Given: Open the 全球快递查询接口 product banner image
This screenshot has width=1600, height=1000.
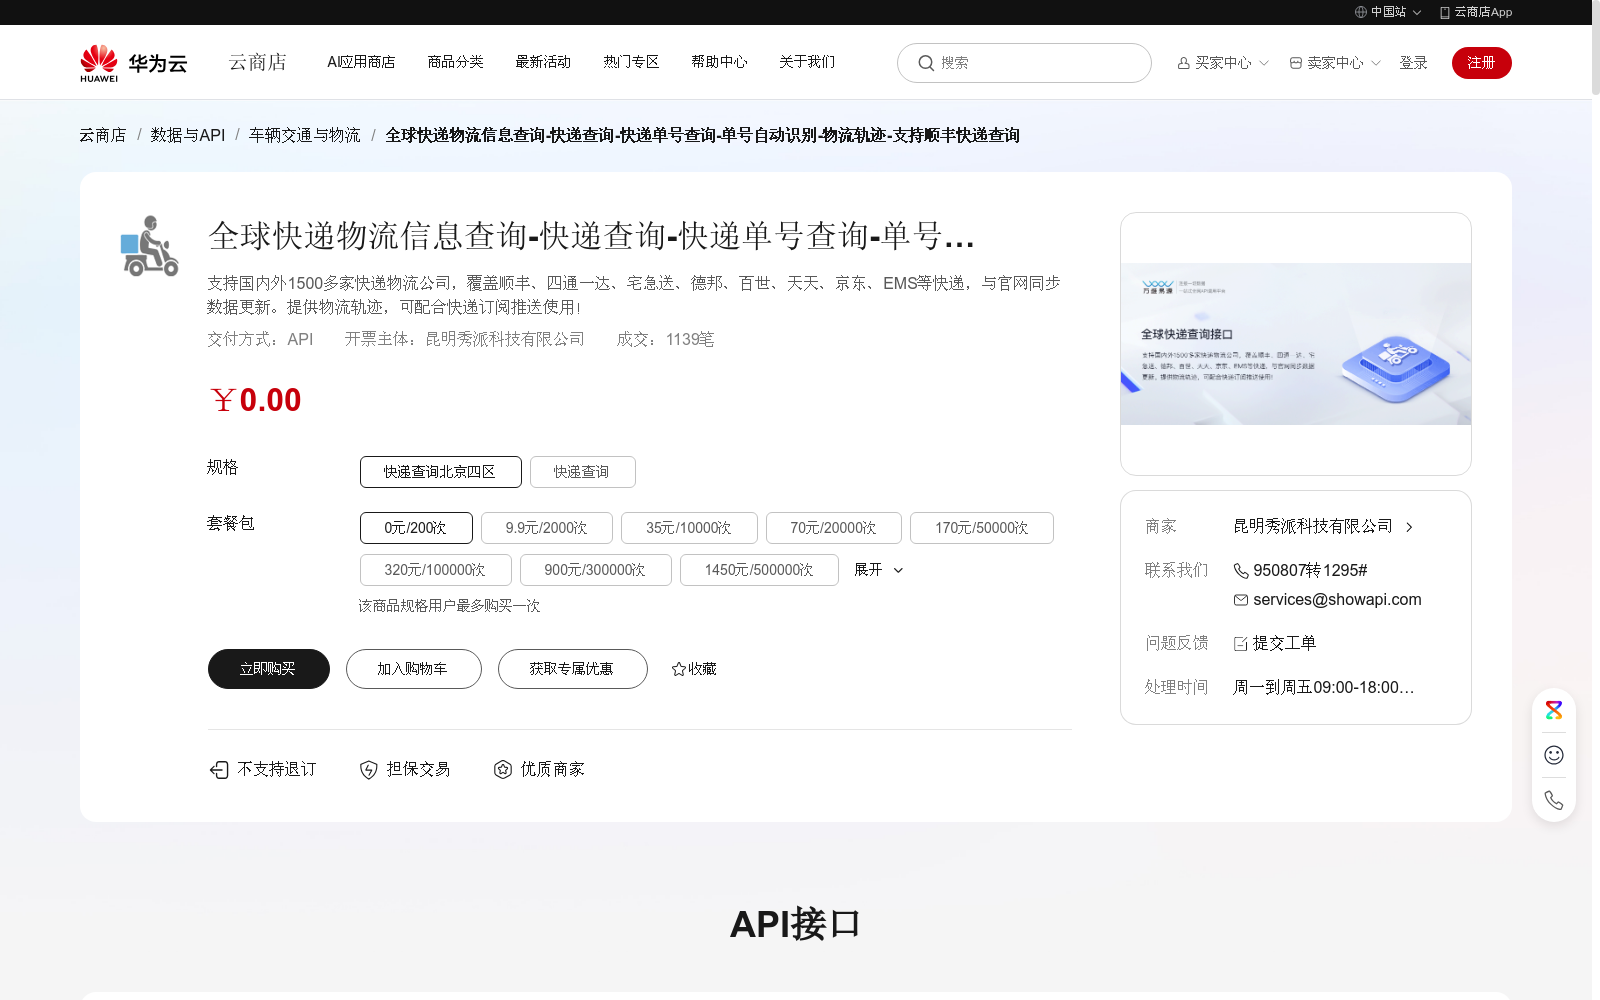Looking at the screenshot, I should tap(1296, 344).
